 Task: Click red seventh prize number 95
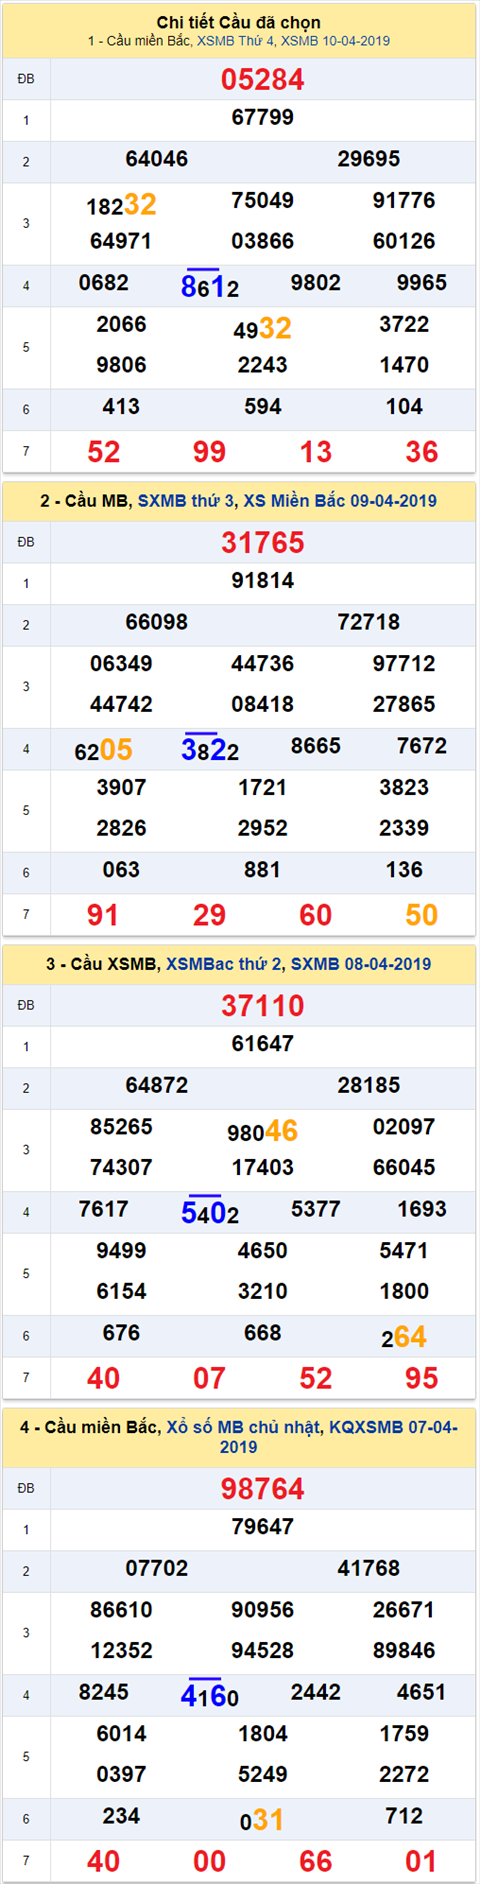(x=422, y=1379)
